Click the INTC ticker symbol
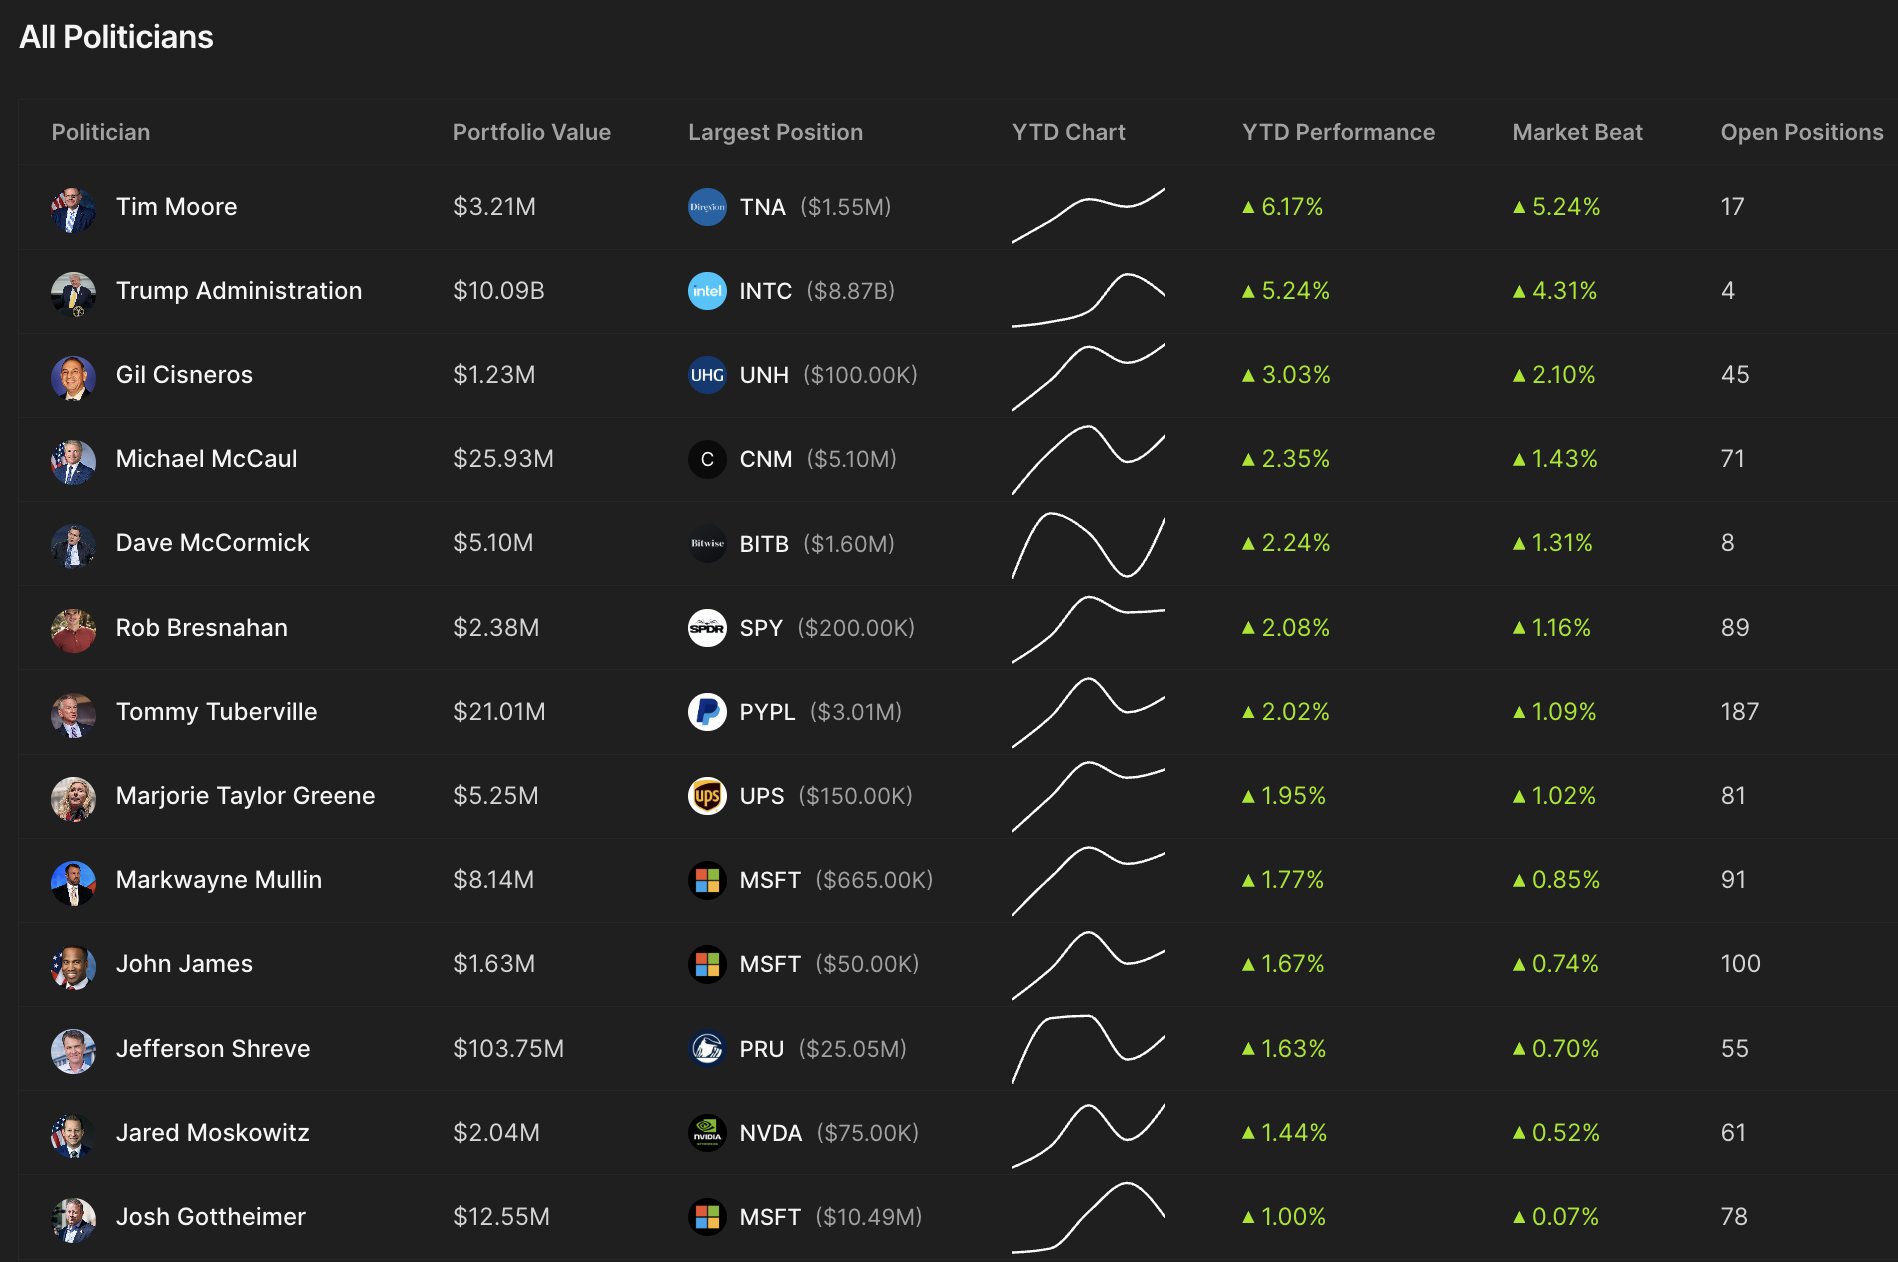1898x1262 pixels. pos(766,291)
